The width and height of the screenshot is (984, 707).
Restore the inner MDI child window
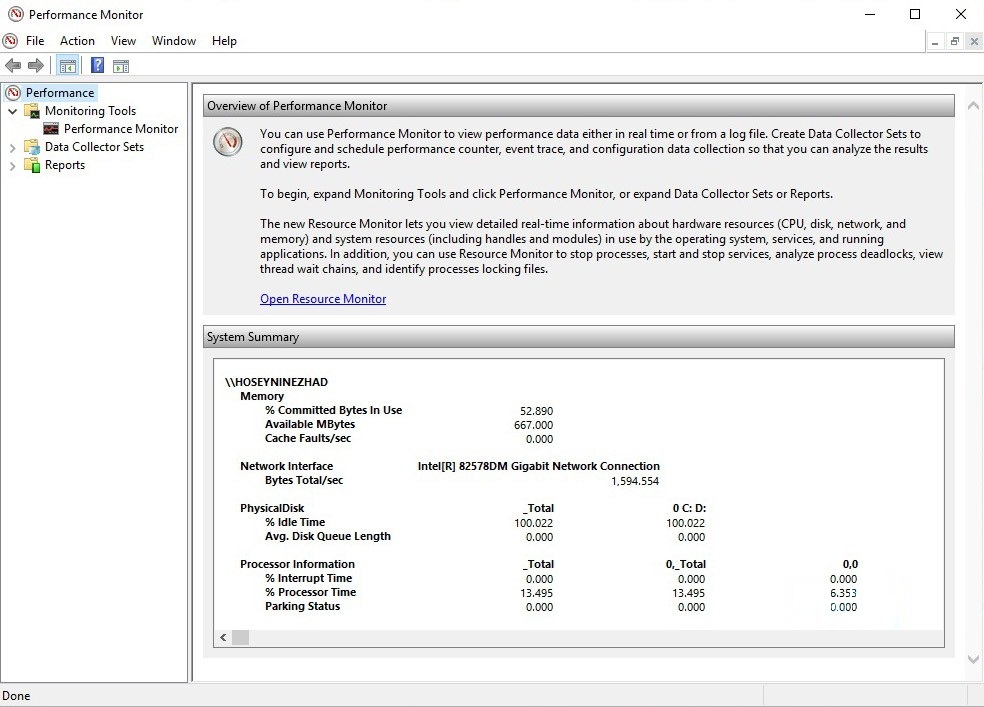point(955,41)
